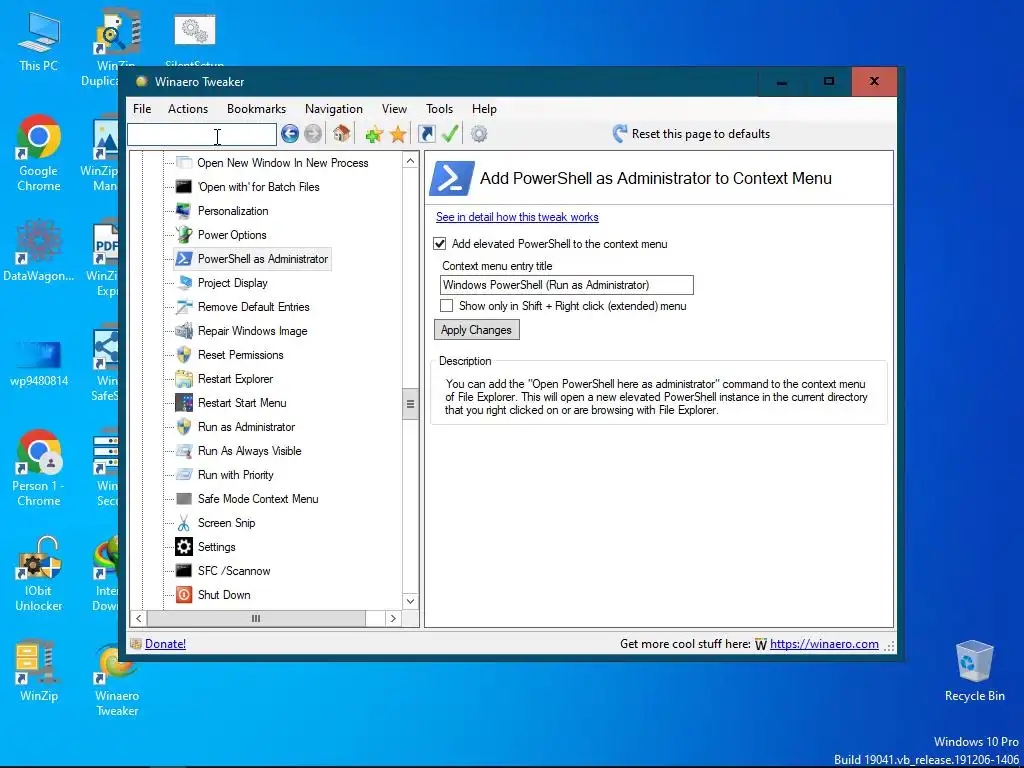Open the Navigation menu
Screen dimensions: 1024x768
334,109
